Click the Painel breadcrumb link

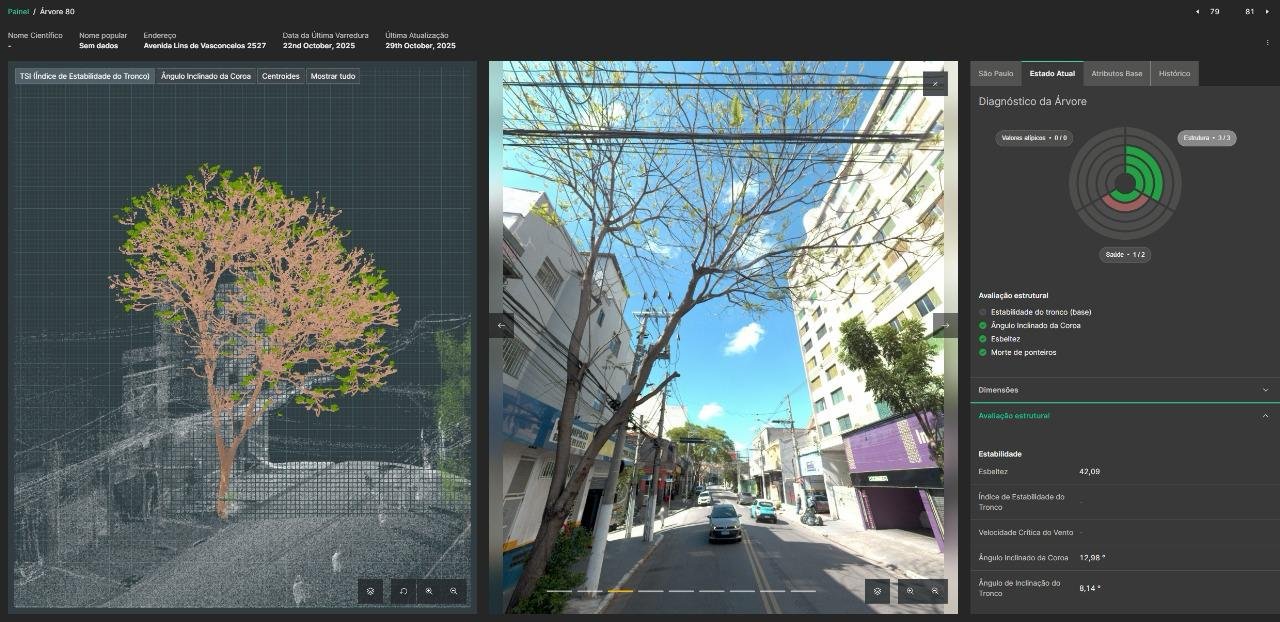pyautogui.click(x=18, y=12)
